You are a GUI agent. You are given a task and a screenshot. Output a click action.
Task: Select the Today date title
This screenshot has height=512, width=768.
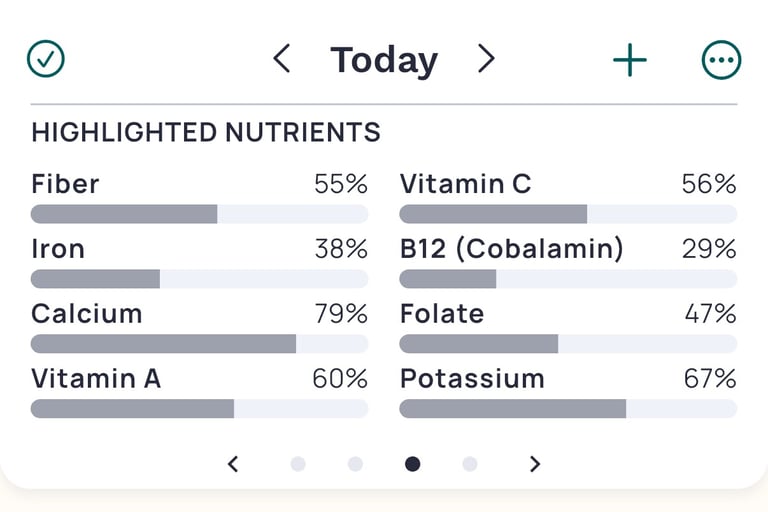(x=384, y=60)
